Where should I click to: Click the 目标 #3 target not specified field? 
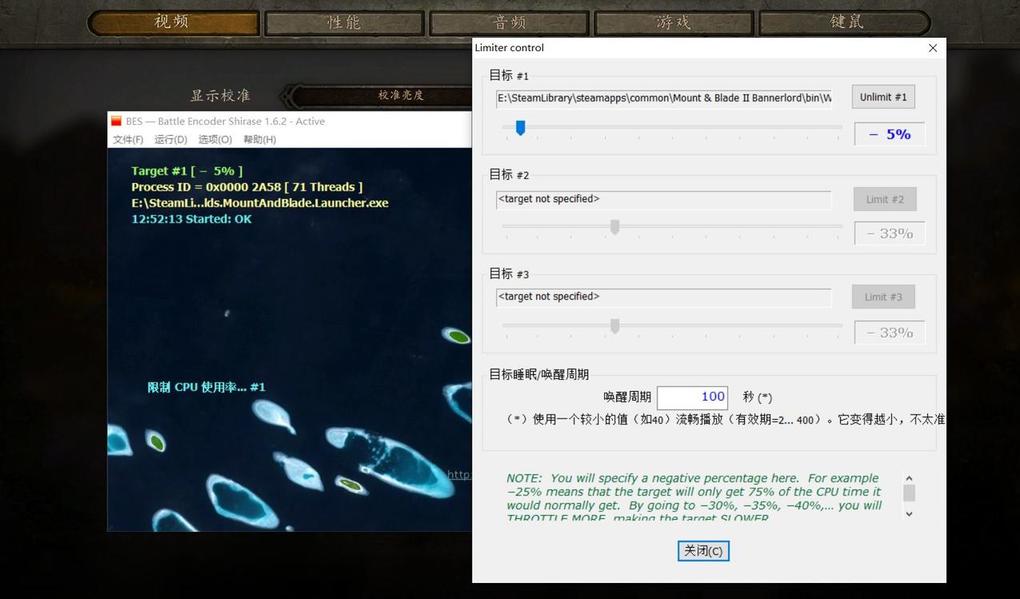(664, 297)
